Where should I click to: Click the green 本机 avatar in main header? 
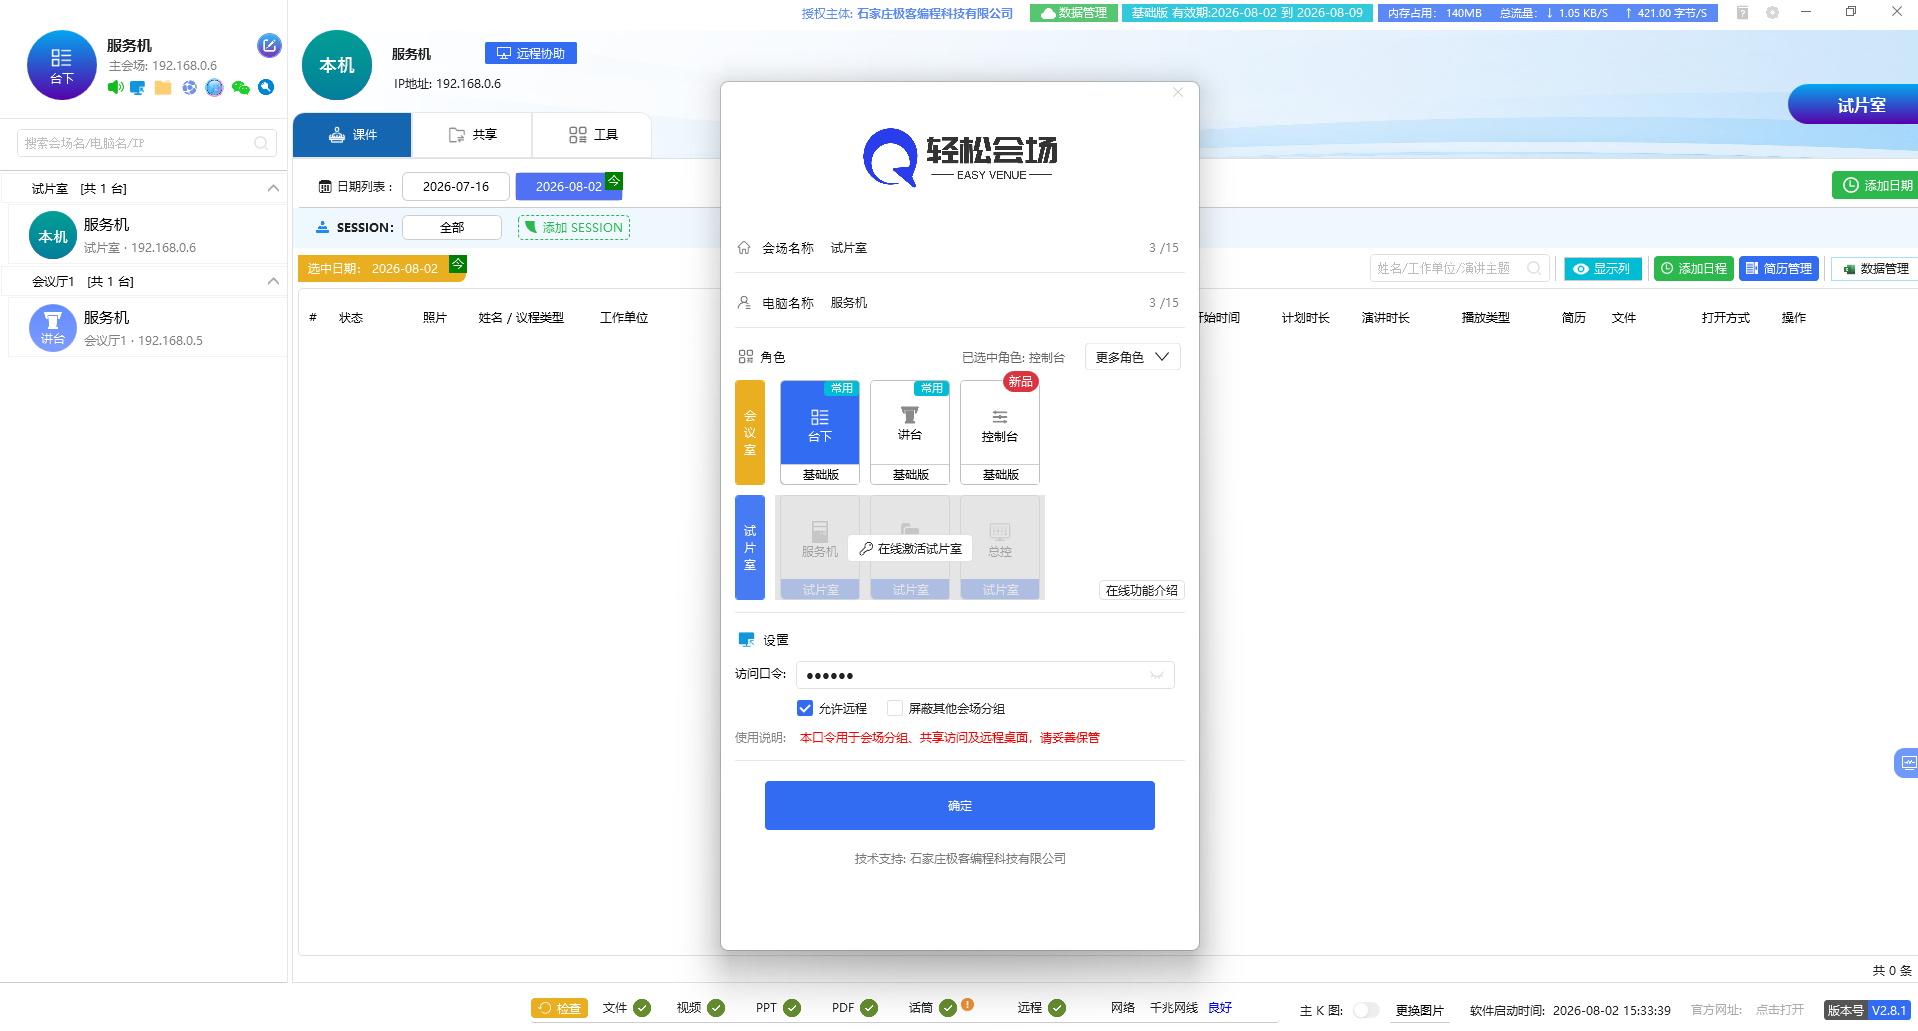(x=337, y=65)
